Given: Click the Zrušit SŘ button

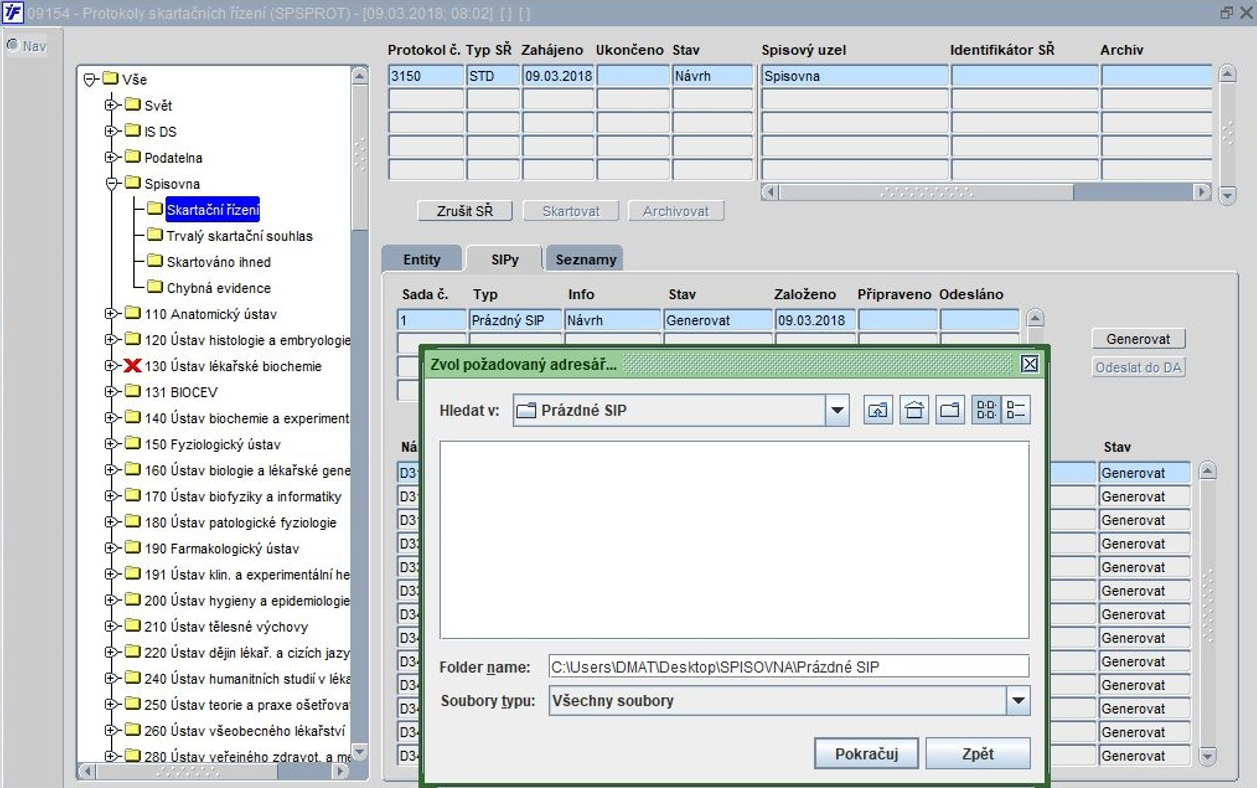Looking at the screenshot, I should point(465,211).
